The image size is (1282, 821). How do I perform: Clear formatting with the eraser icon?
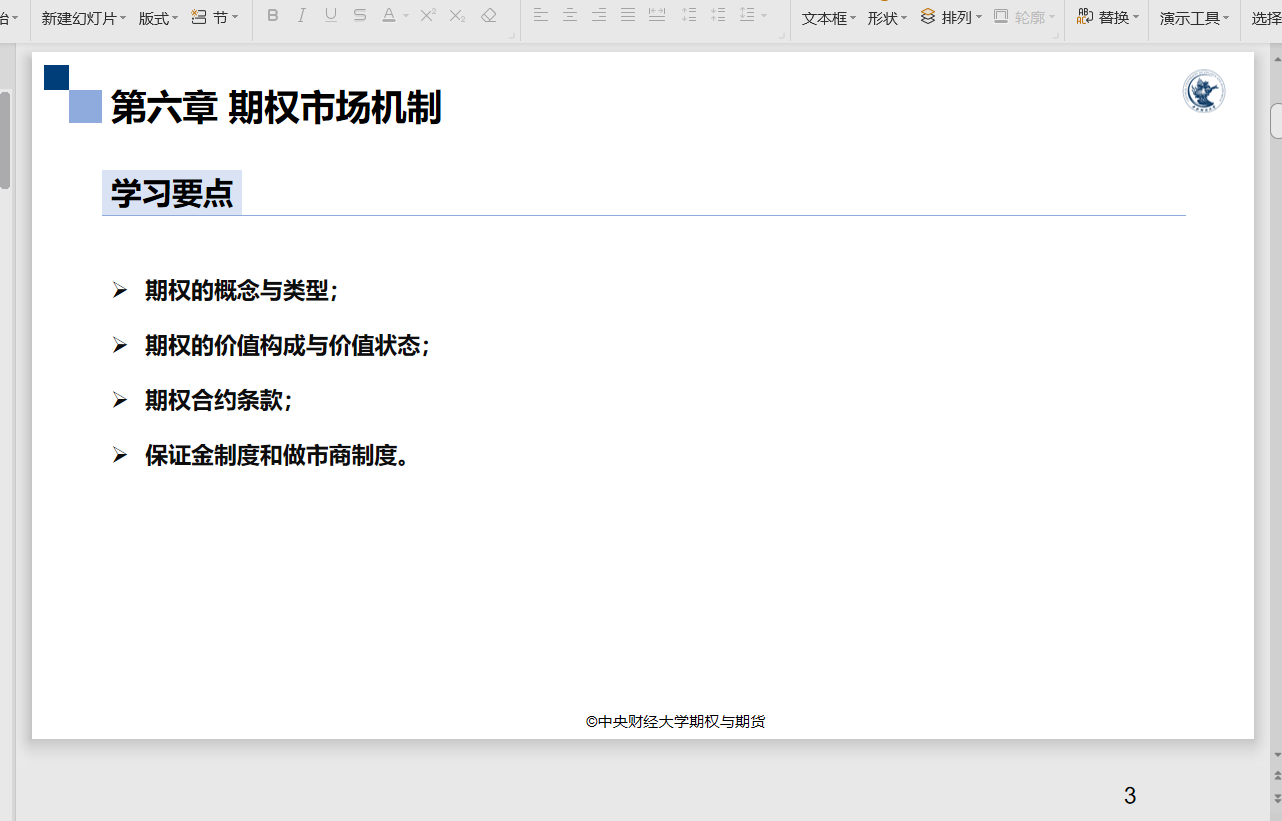[x=489, y=16]
